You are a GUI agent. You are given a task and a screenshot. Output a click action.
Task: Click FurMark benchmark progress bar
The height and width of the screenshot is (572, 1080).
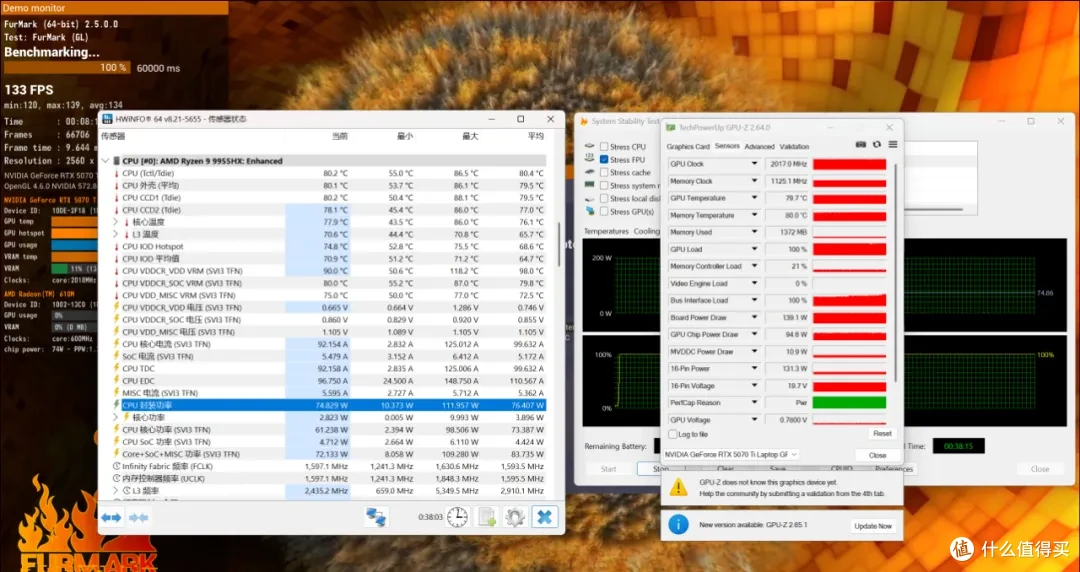coord(68,68)
